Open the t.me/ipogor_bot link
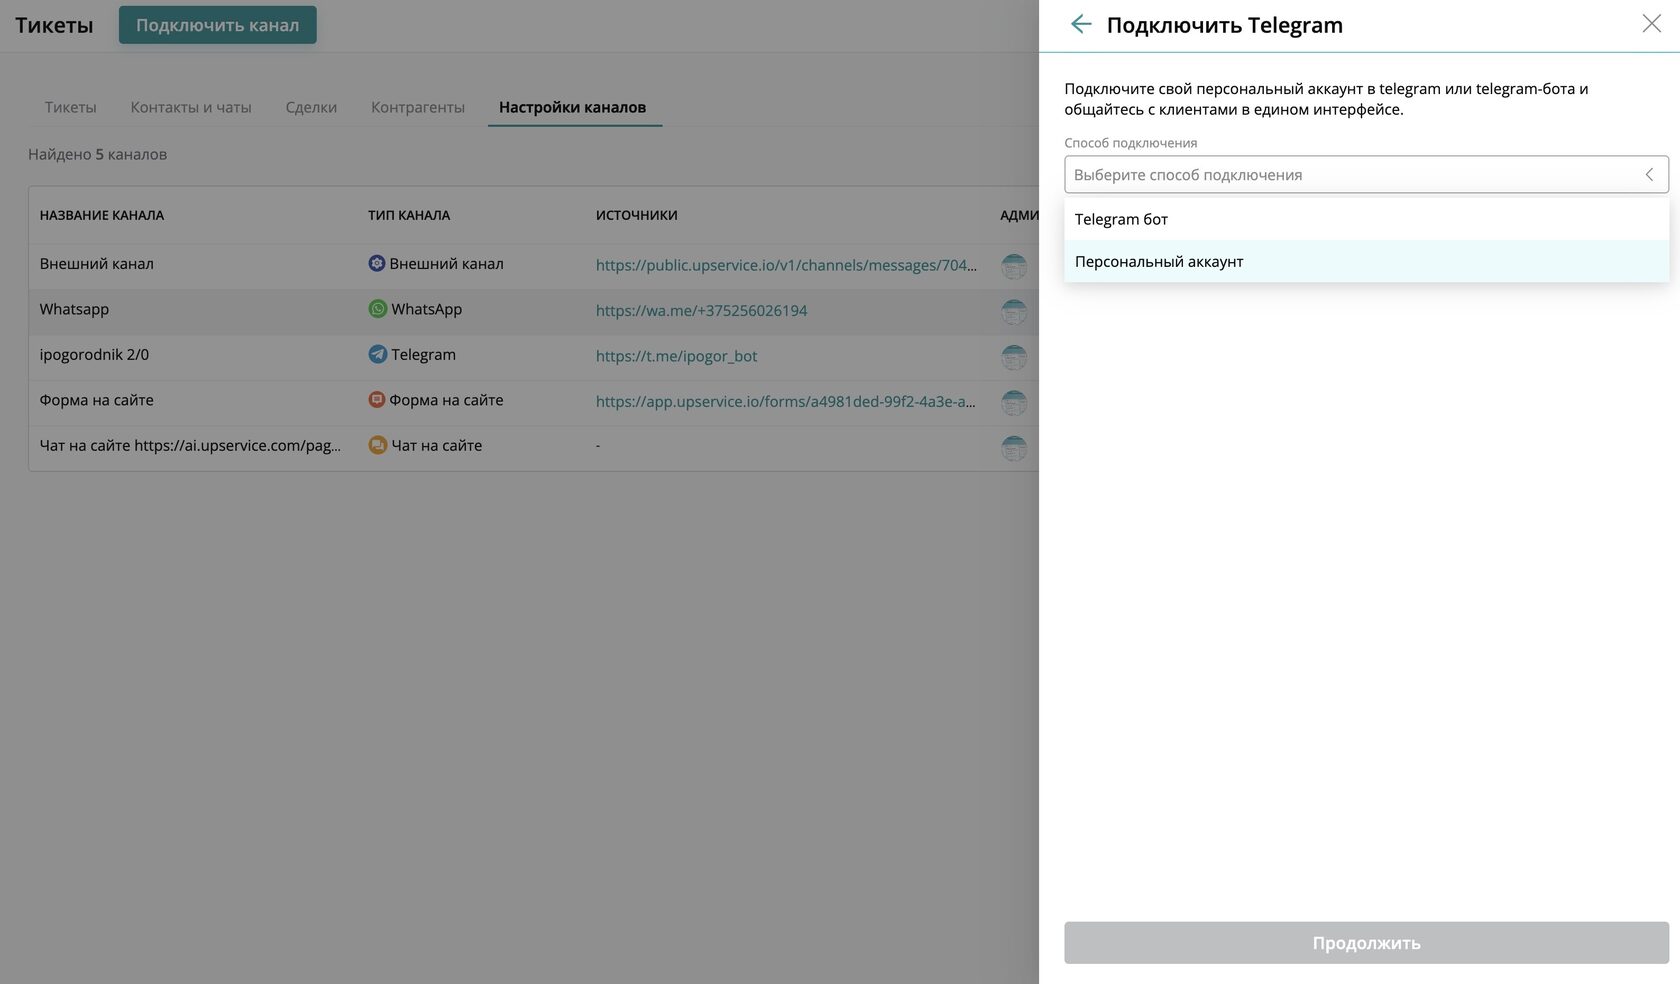 coord(676,356)
